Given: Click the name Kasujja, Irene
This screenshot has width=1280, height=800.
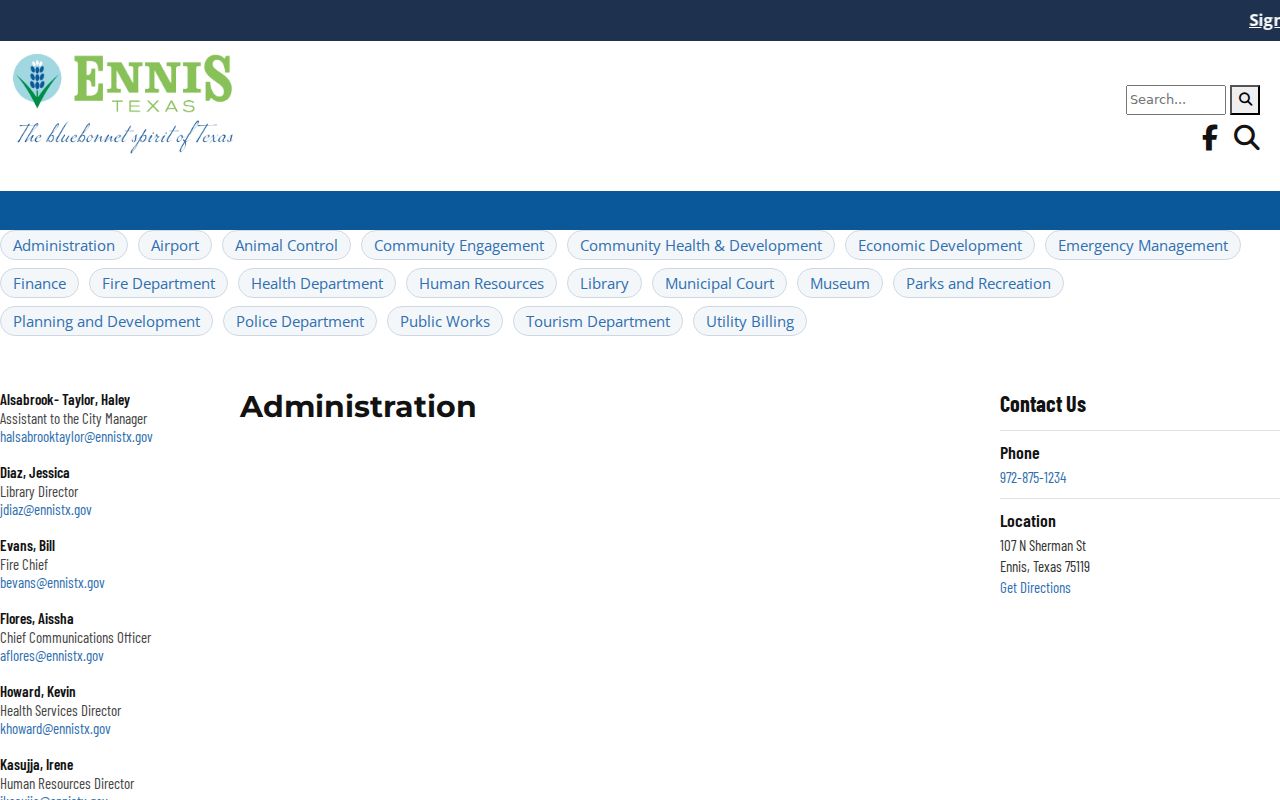Looking at the screenshot, I should tap(37, 765).
